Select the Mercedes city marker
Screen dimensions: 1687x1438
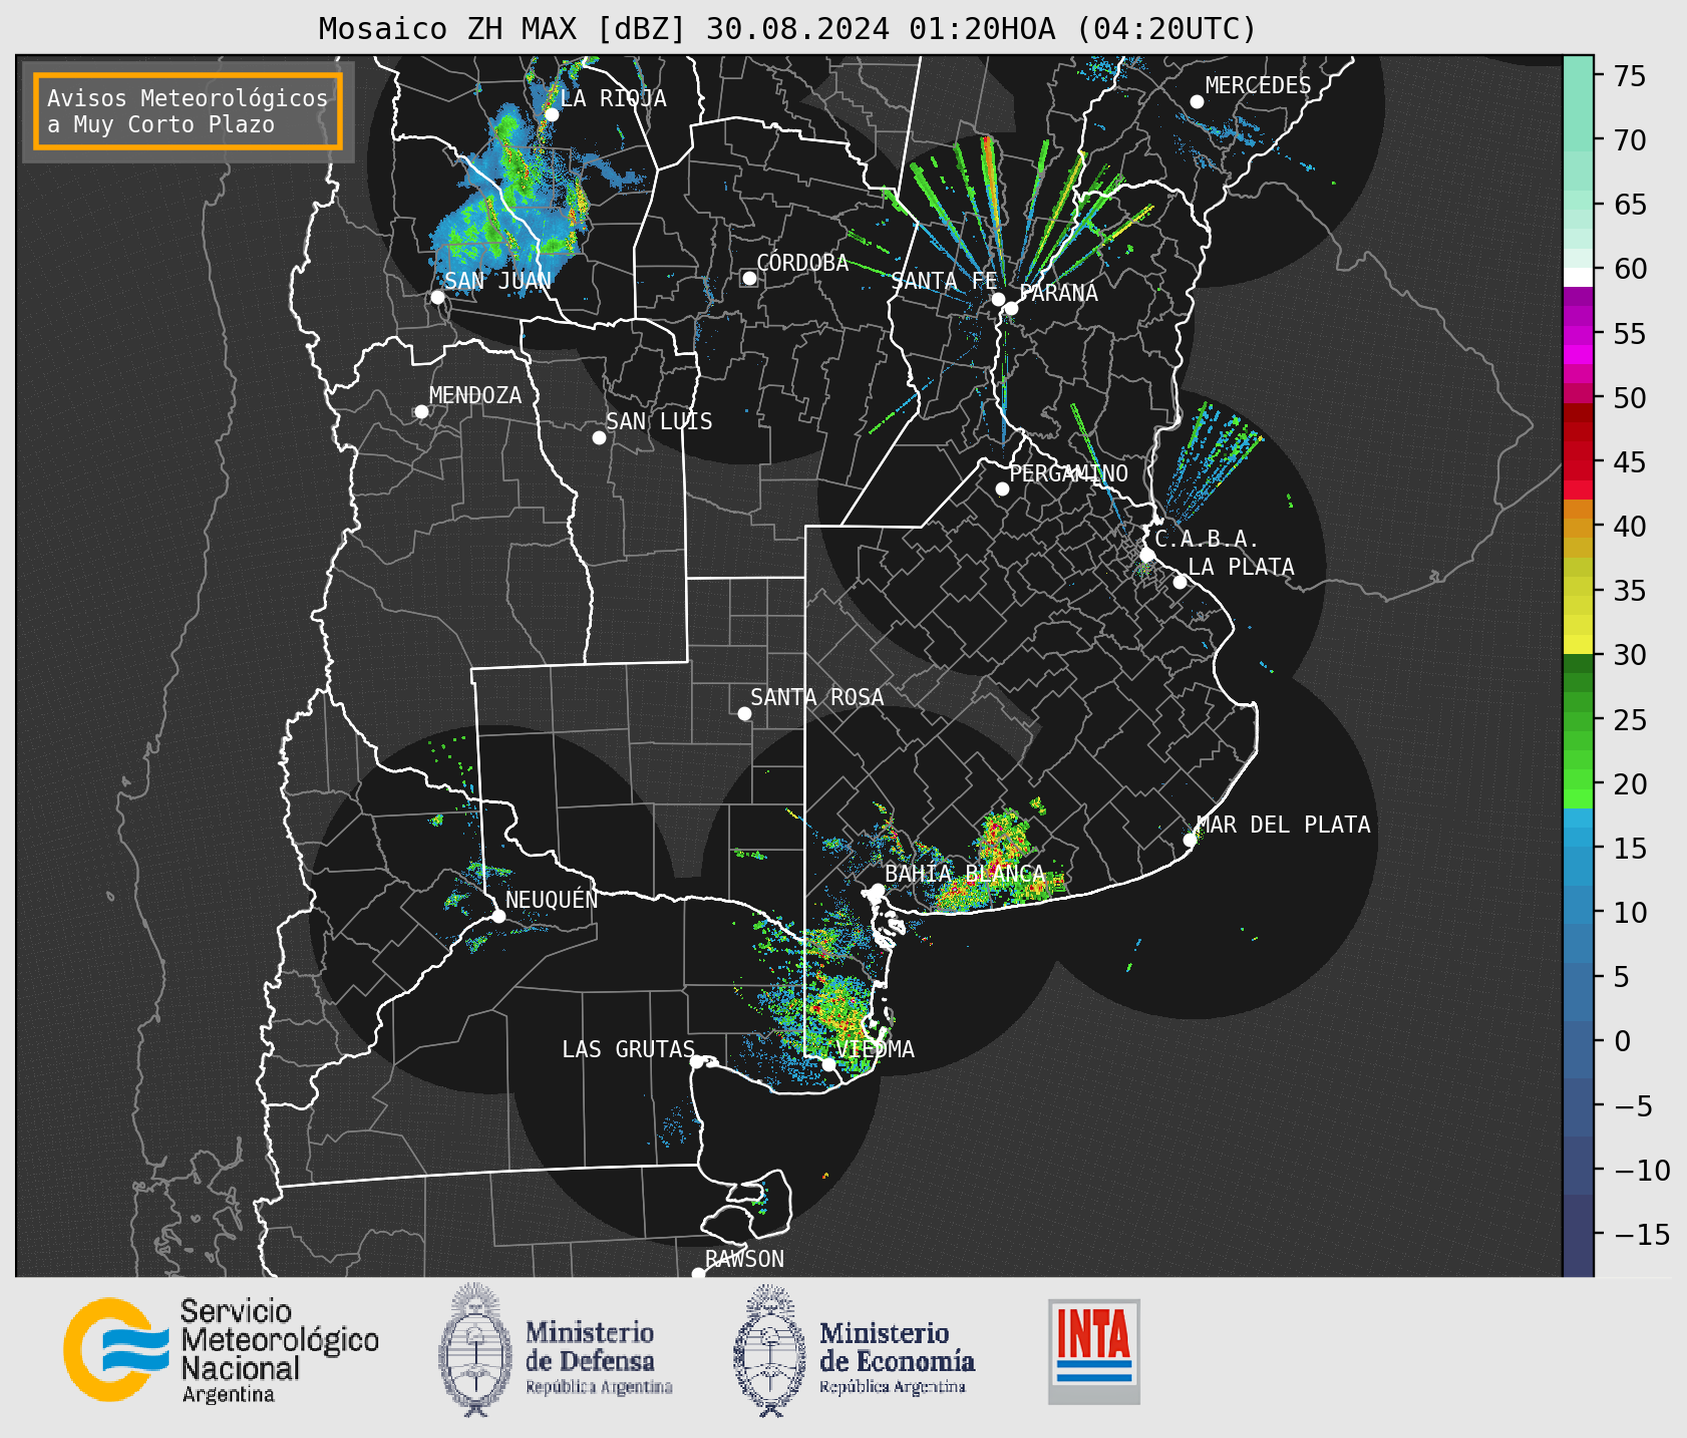tap(1197, 102)
